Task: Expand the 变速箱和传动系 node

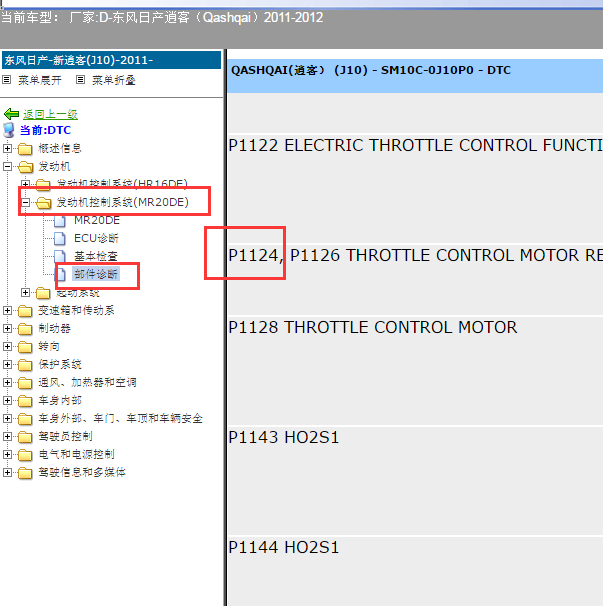Action: (7, 310)
